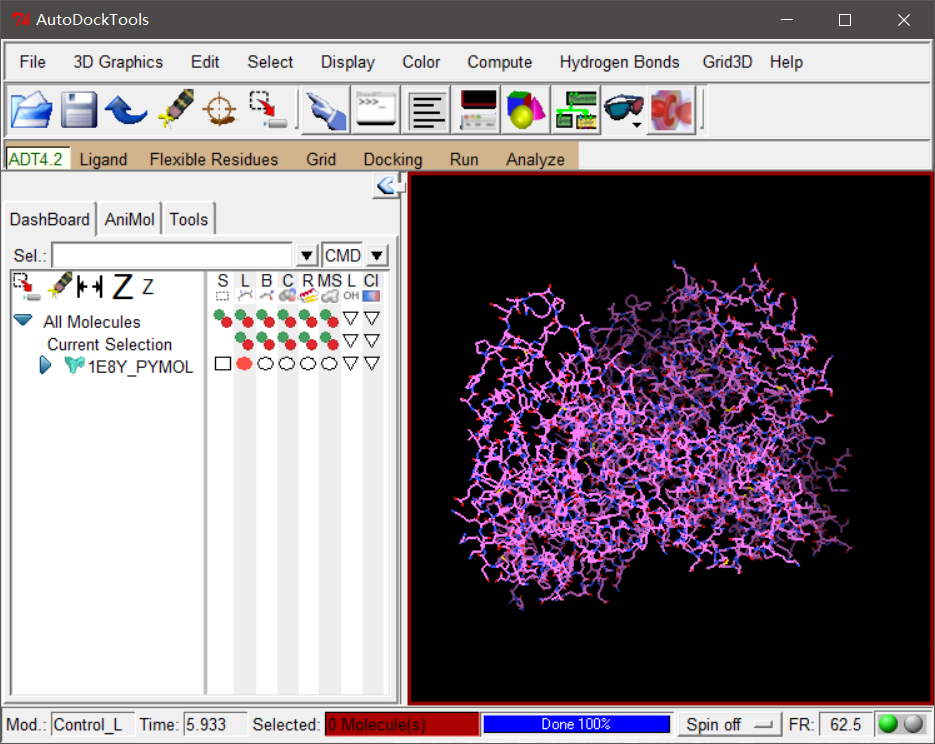
Task: Click the L labels OH column header
Action: 351,287
